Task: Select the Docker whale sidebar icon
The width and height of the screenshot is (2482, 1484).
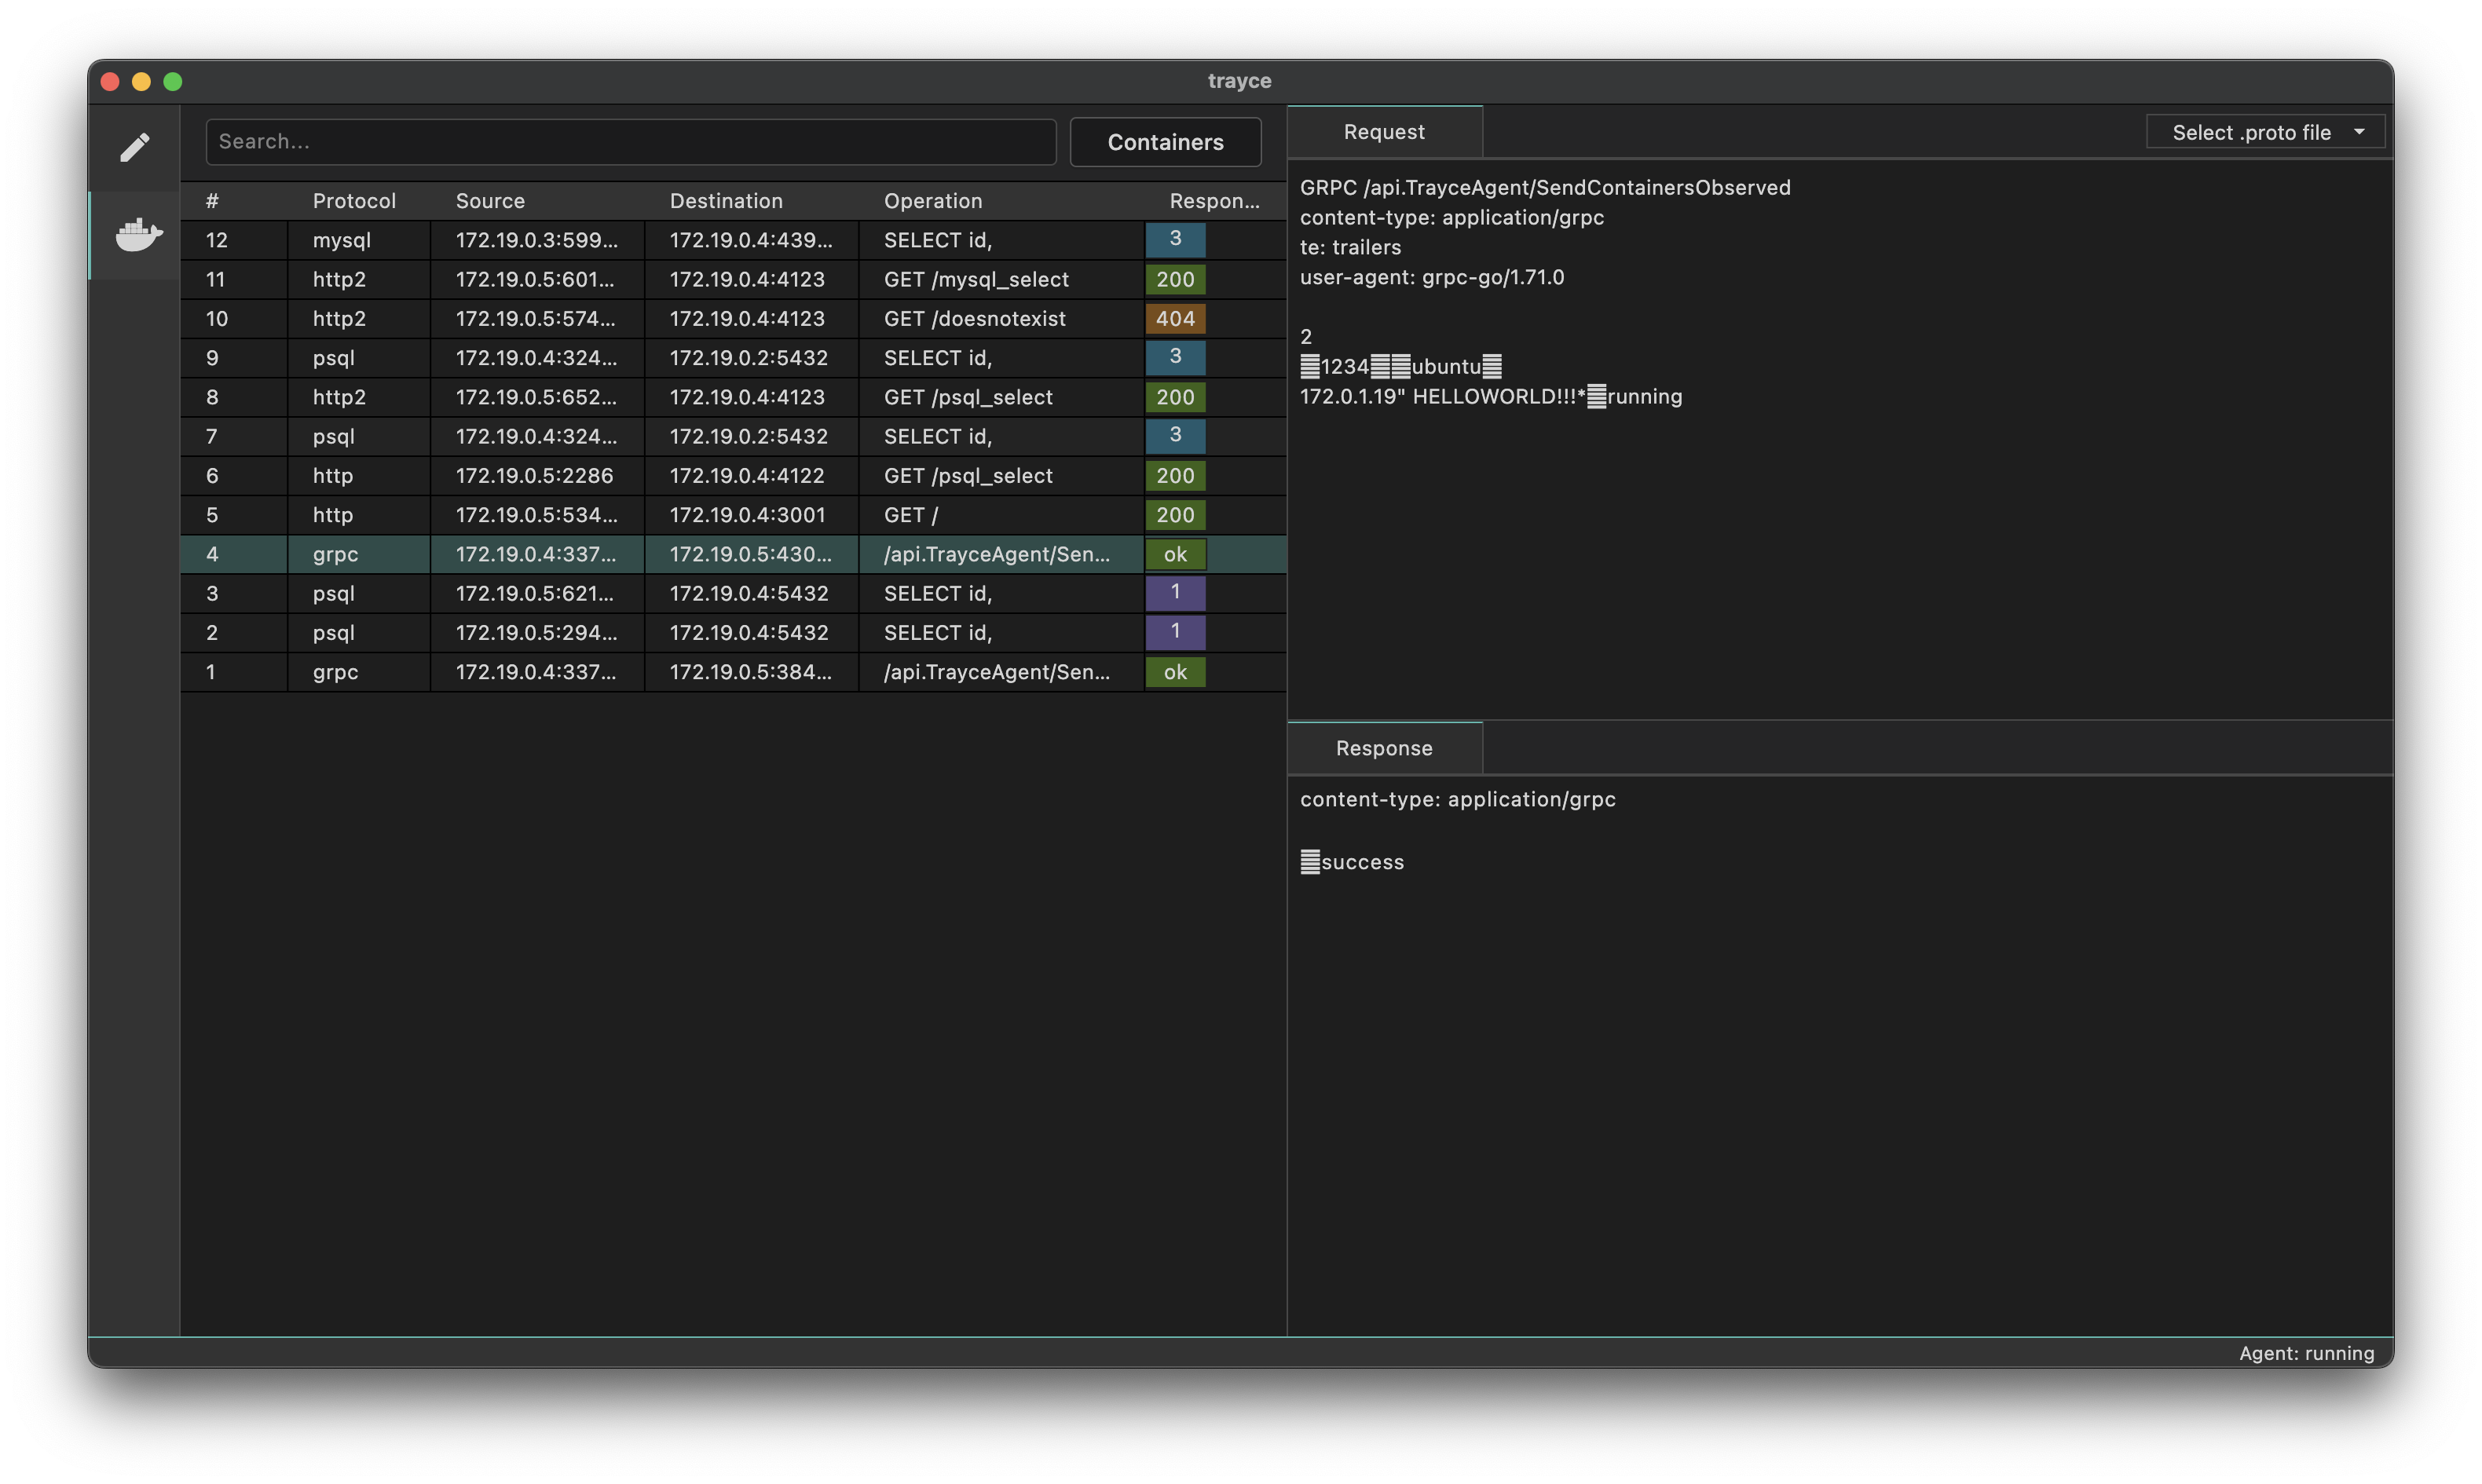Action: point(138,235)
